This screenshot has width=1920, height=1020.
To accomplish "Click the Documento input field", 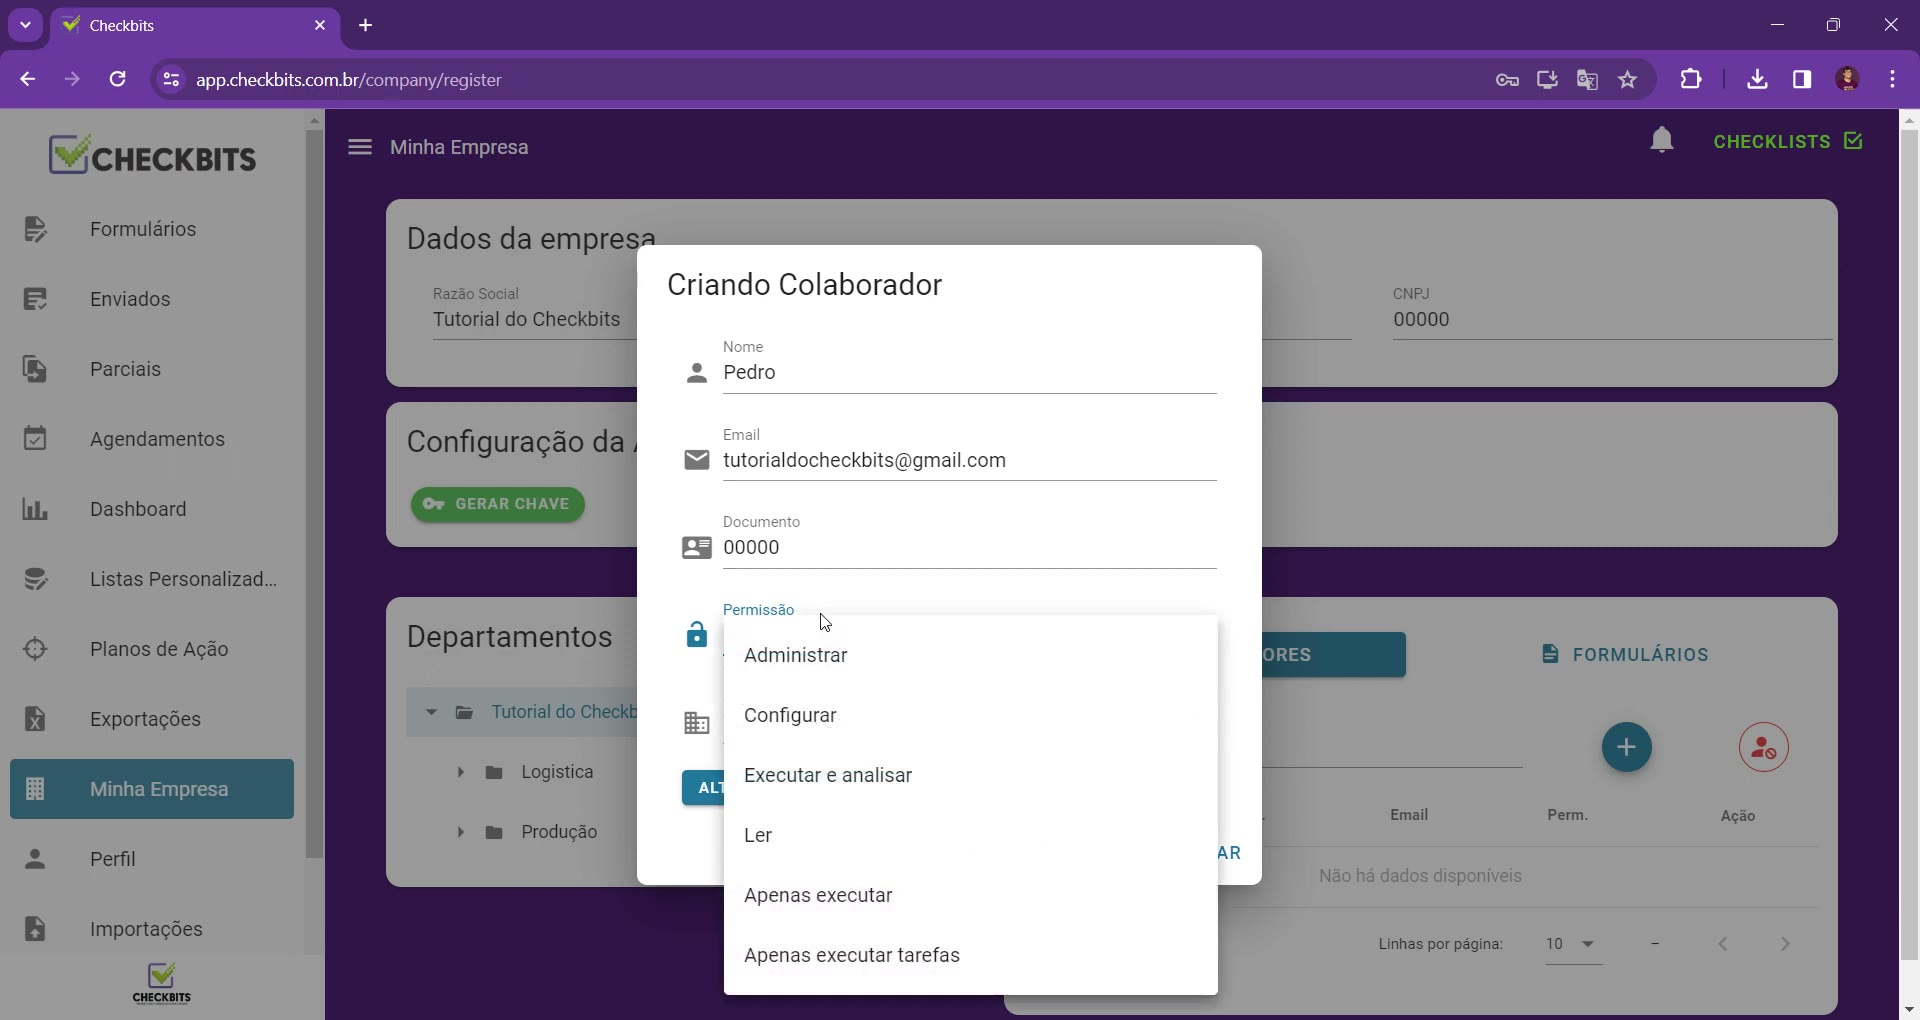I will click(969, 547).
